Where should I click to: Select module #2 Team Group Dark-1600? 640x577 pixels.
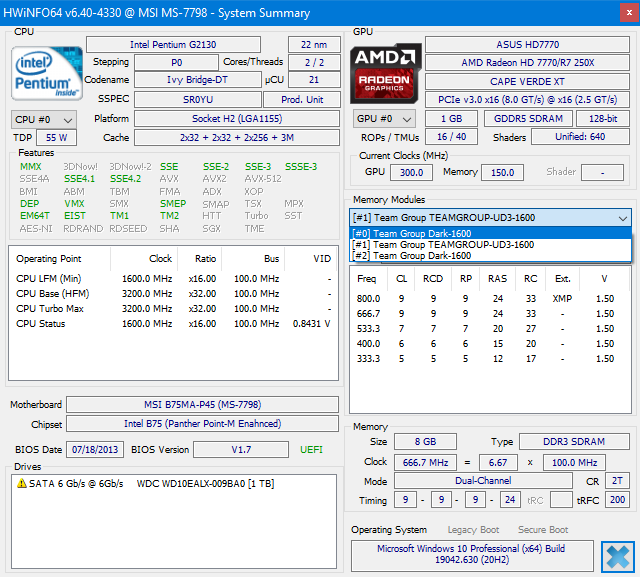tap(491, 255)
